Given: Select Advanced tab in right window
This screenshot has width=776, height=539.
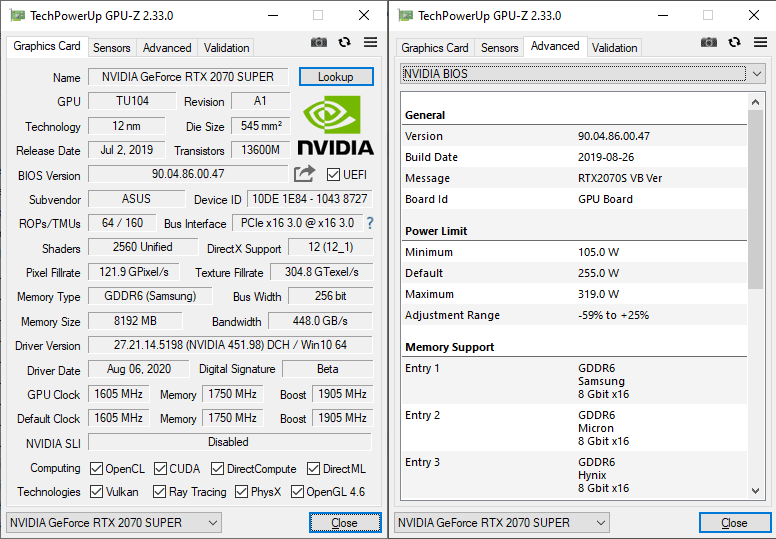Looking at the screenshot, I should click(555, 46).
